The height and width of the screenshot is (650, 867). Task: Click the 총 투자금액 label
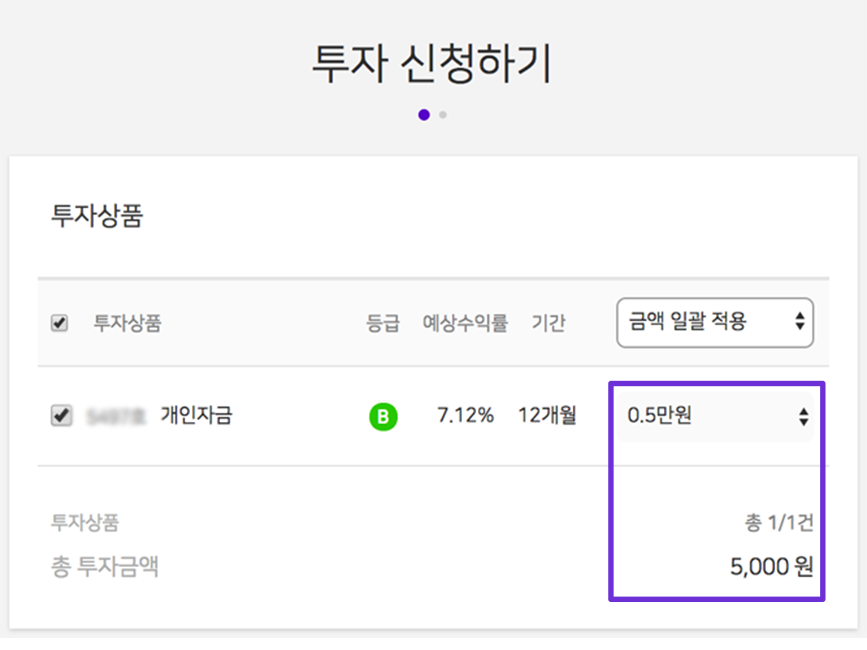[105, 567]
